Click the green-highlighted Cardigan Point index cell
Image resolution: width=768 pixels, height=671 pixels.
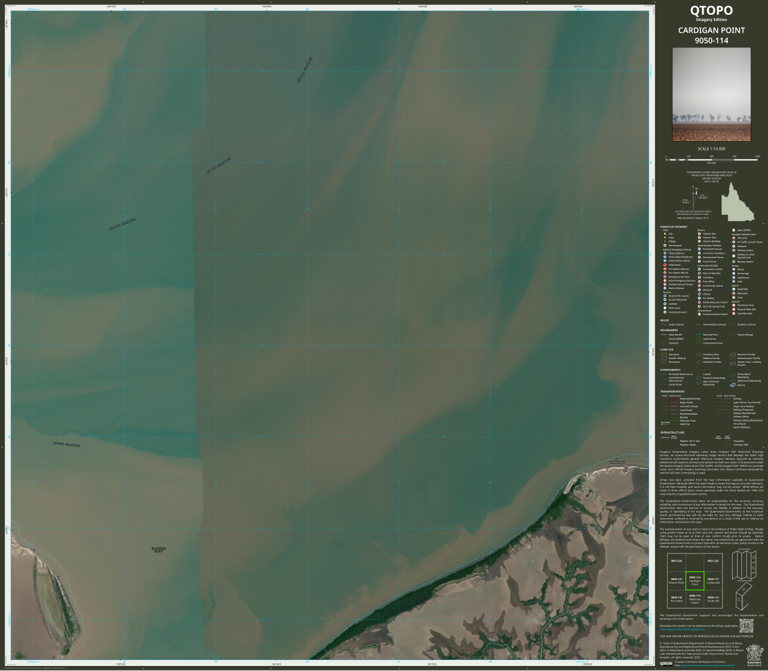coord(695,580)
